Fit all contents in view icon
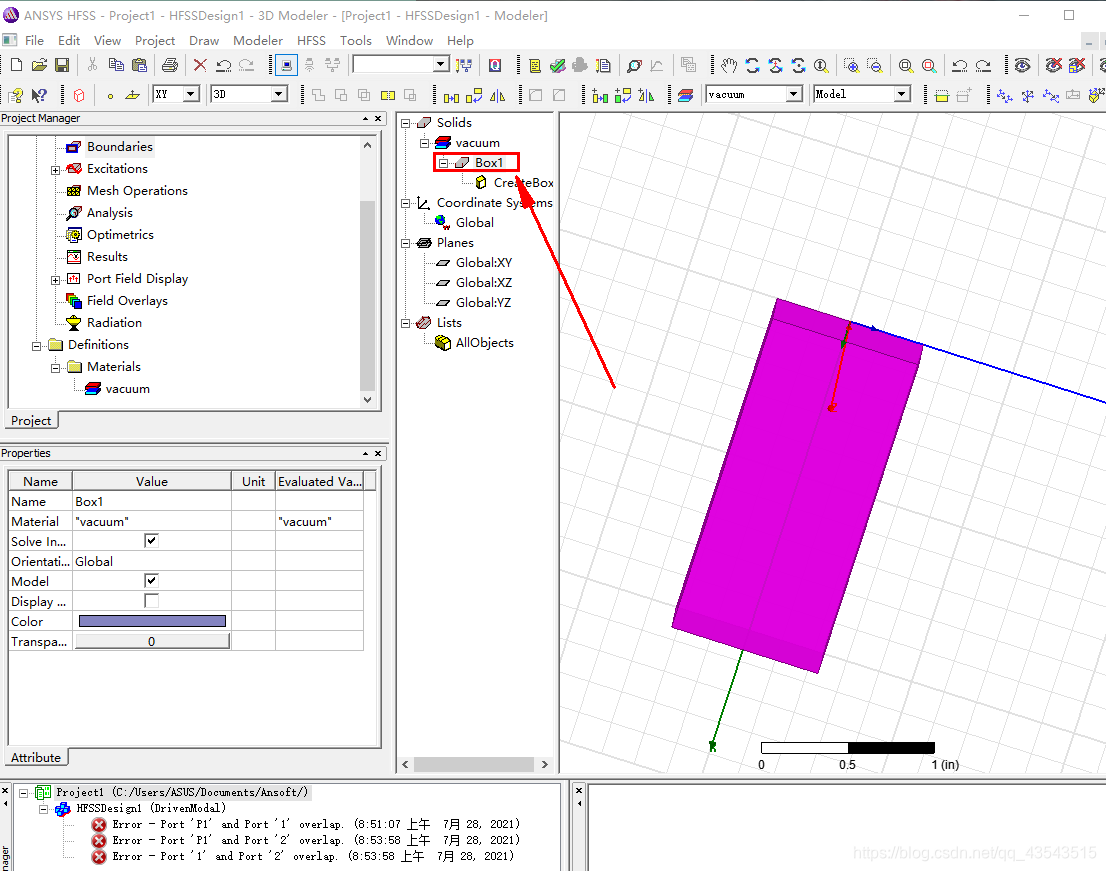Viewport: 1106px width, 871px height. (x=906, y=66)
